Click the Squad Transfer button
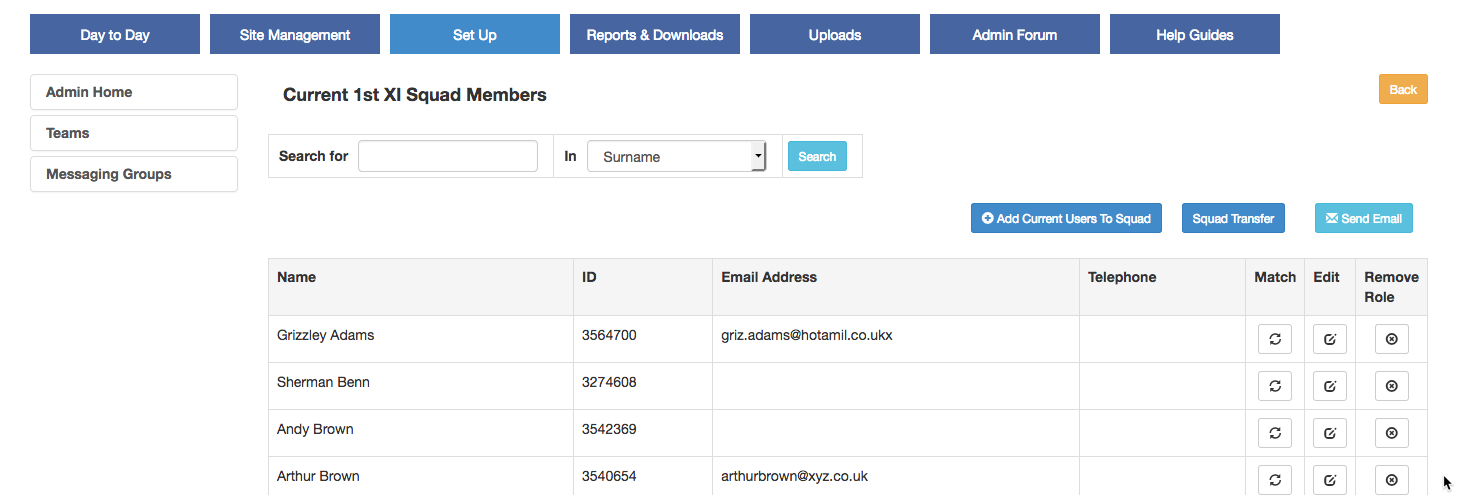This screenshot has height=495, width=1458. tap(1233, 219)
